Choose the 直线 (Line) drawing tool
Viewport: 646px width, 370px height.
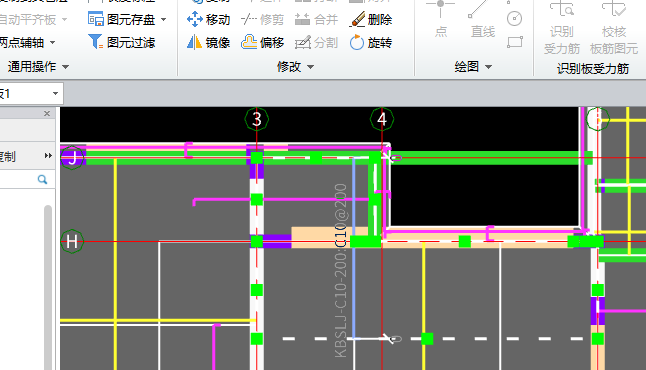pyautogui.click(x=482, y=19)
